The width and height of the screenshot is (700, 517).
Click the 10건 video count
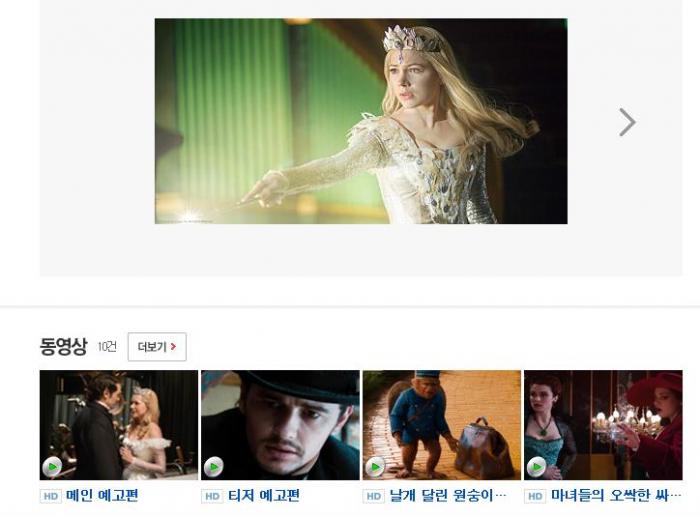point(107,346)
